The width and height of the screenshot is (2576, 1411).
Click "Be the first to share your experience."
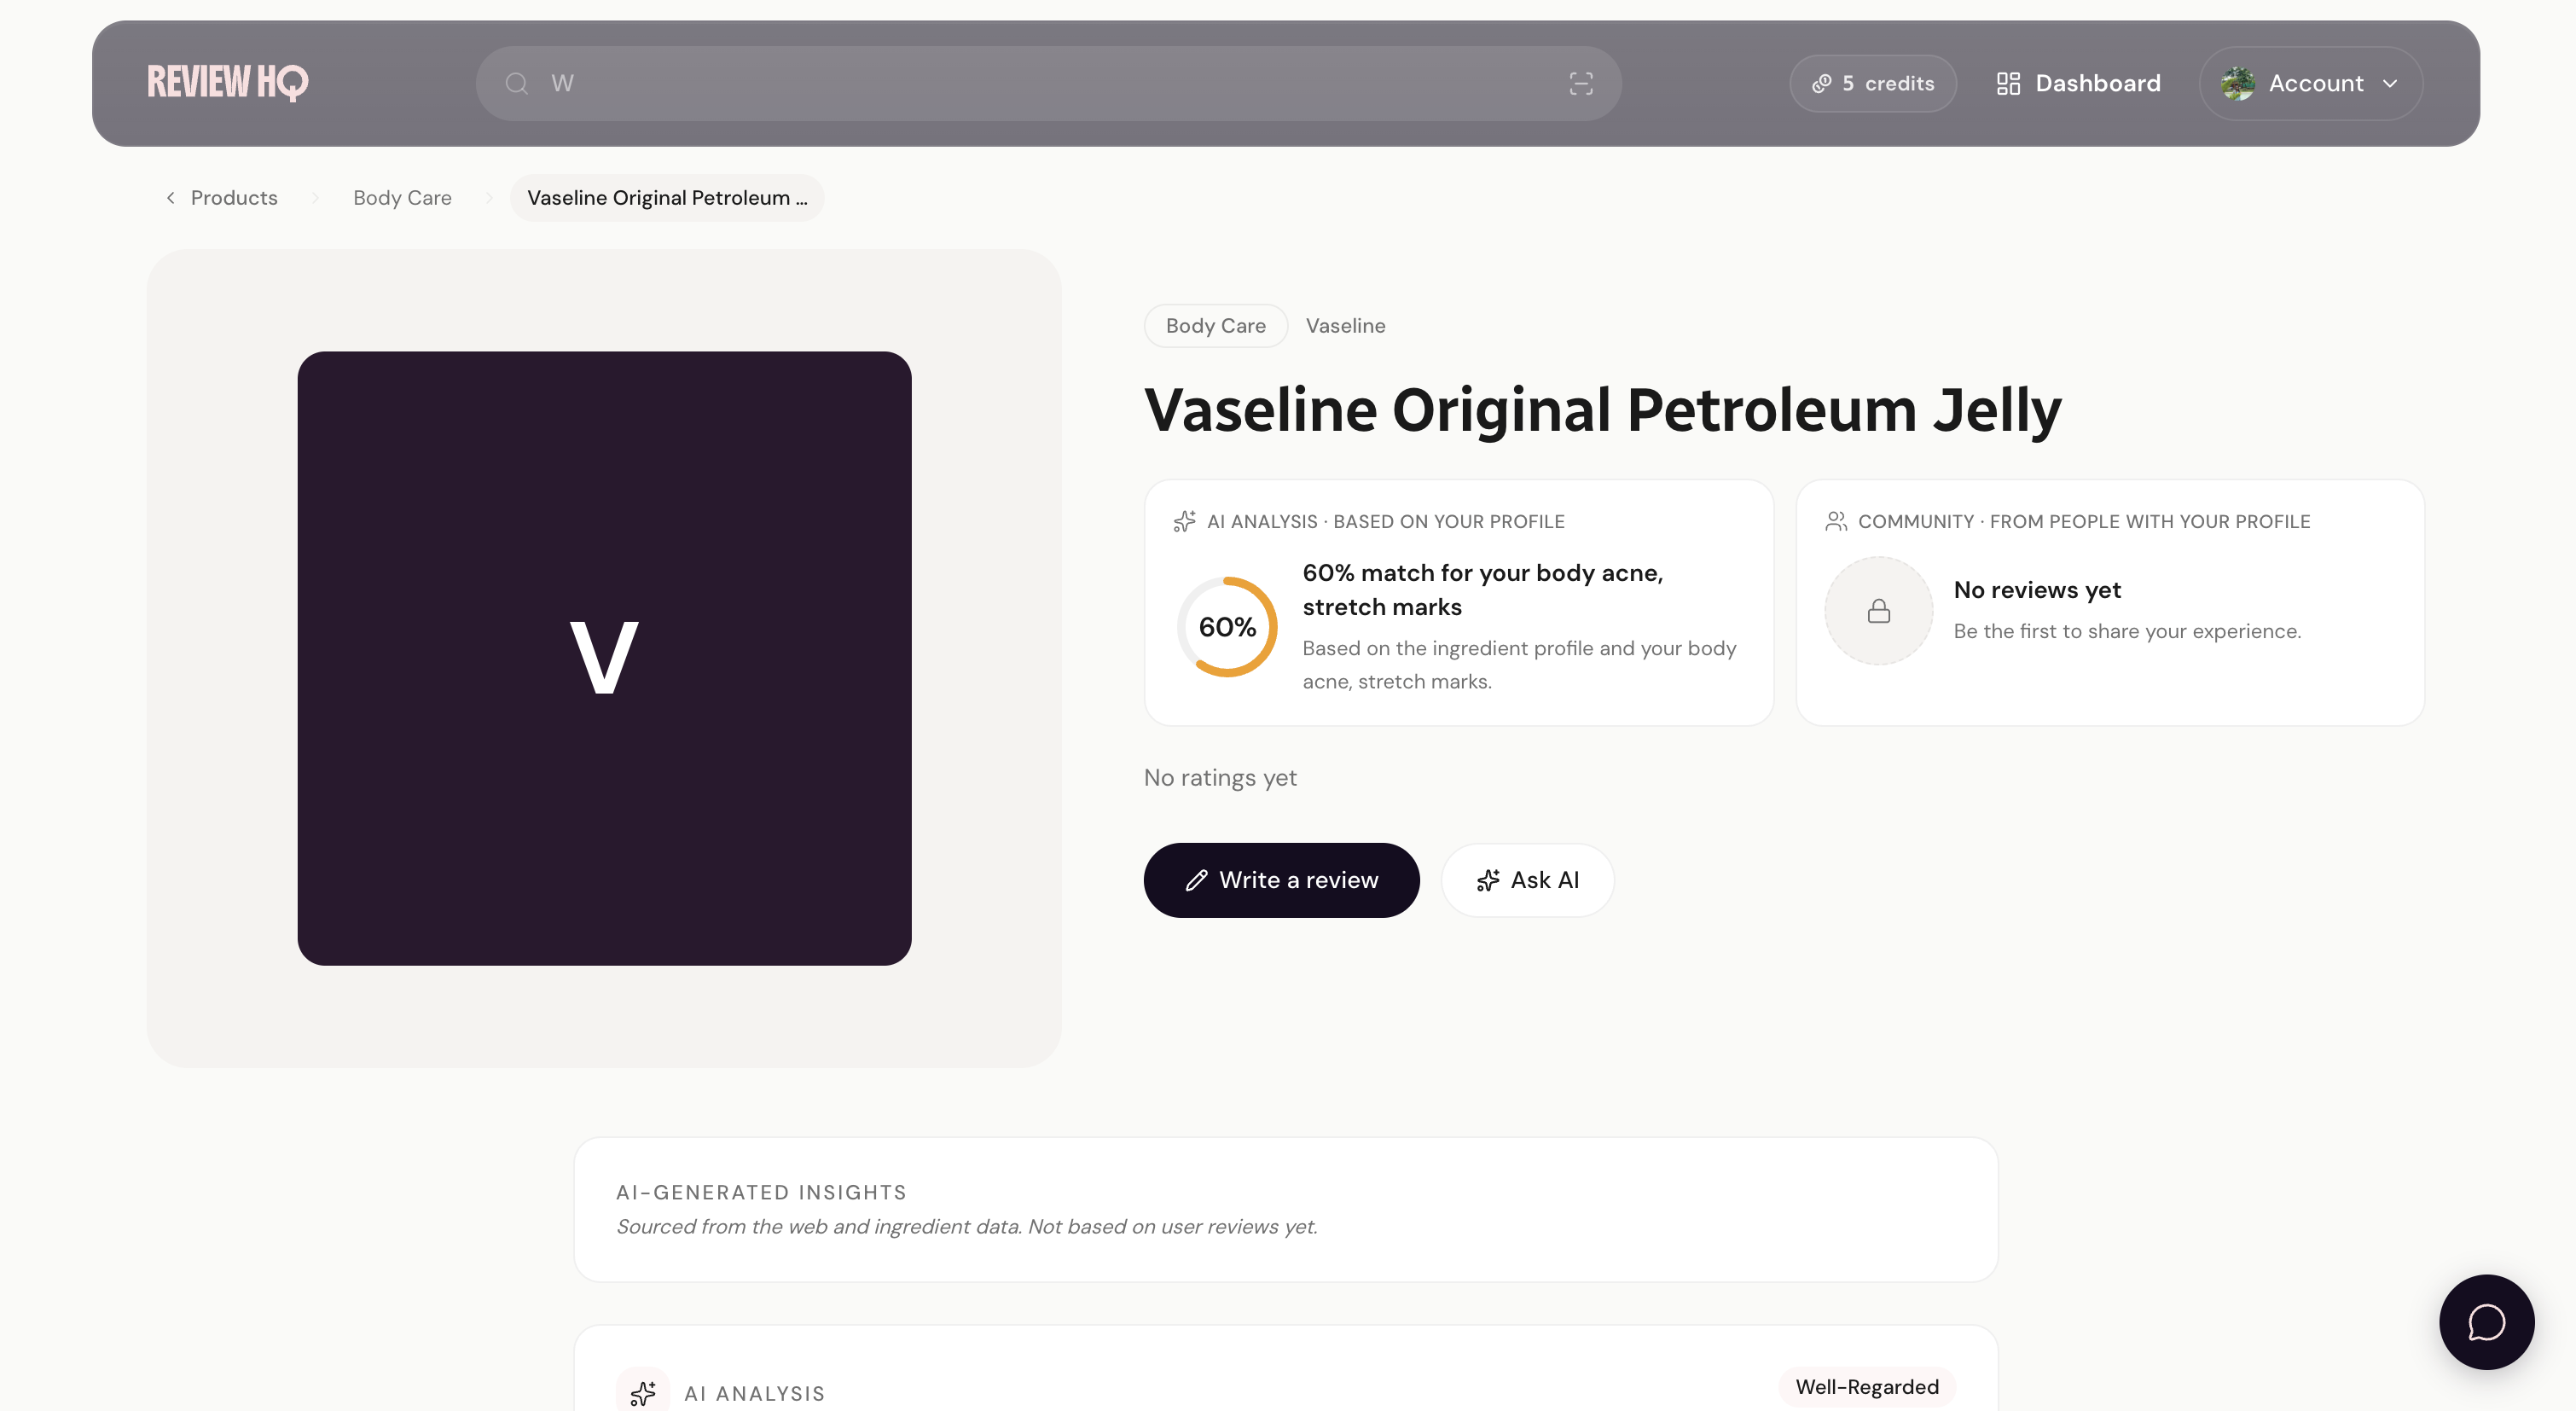coord(2127,631)
